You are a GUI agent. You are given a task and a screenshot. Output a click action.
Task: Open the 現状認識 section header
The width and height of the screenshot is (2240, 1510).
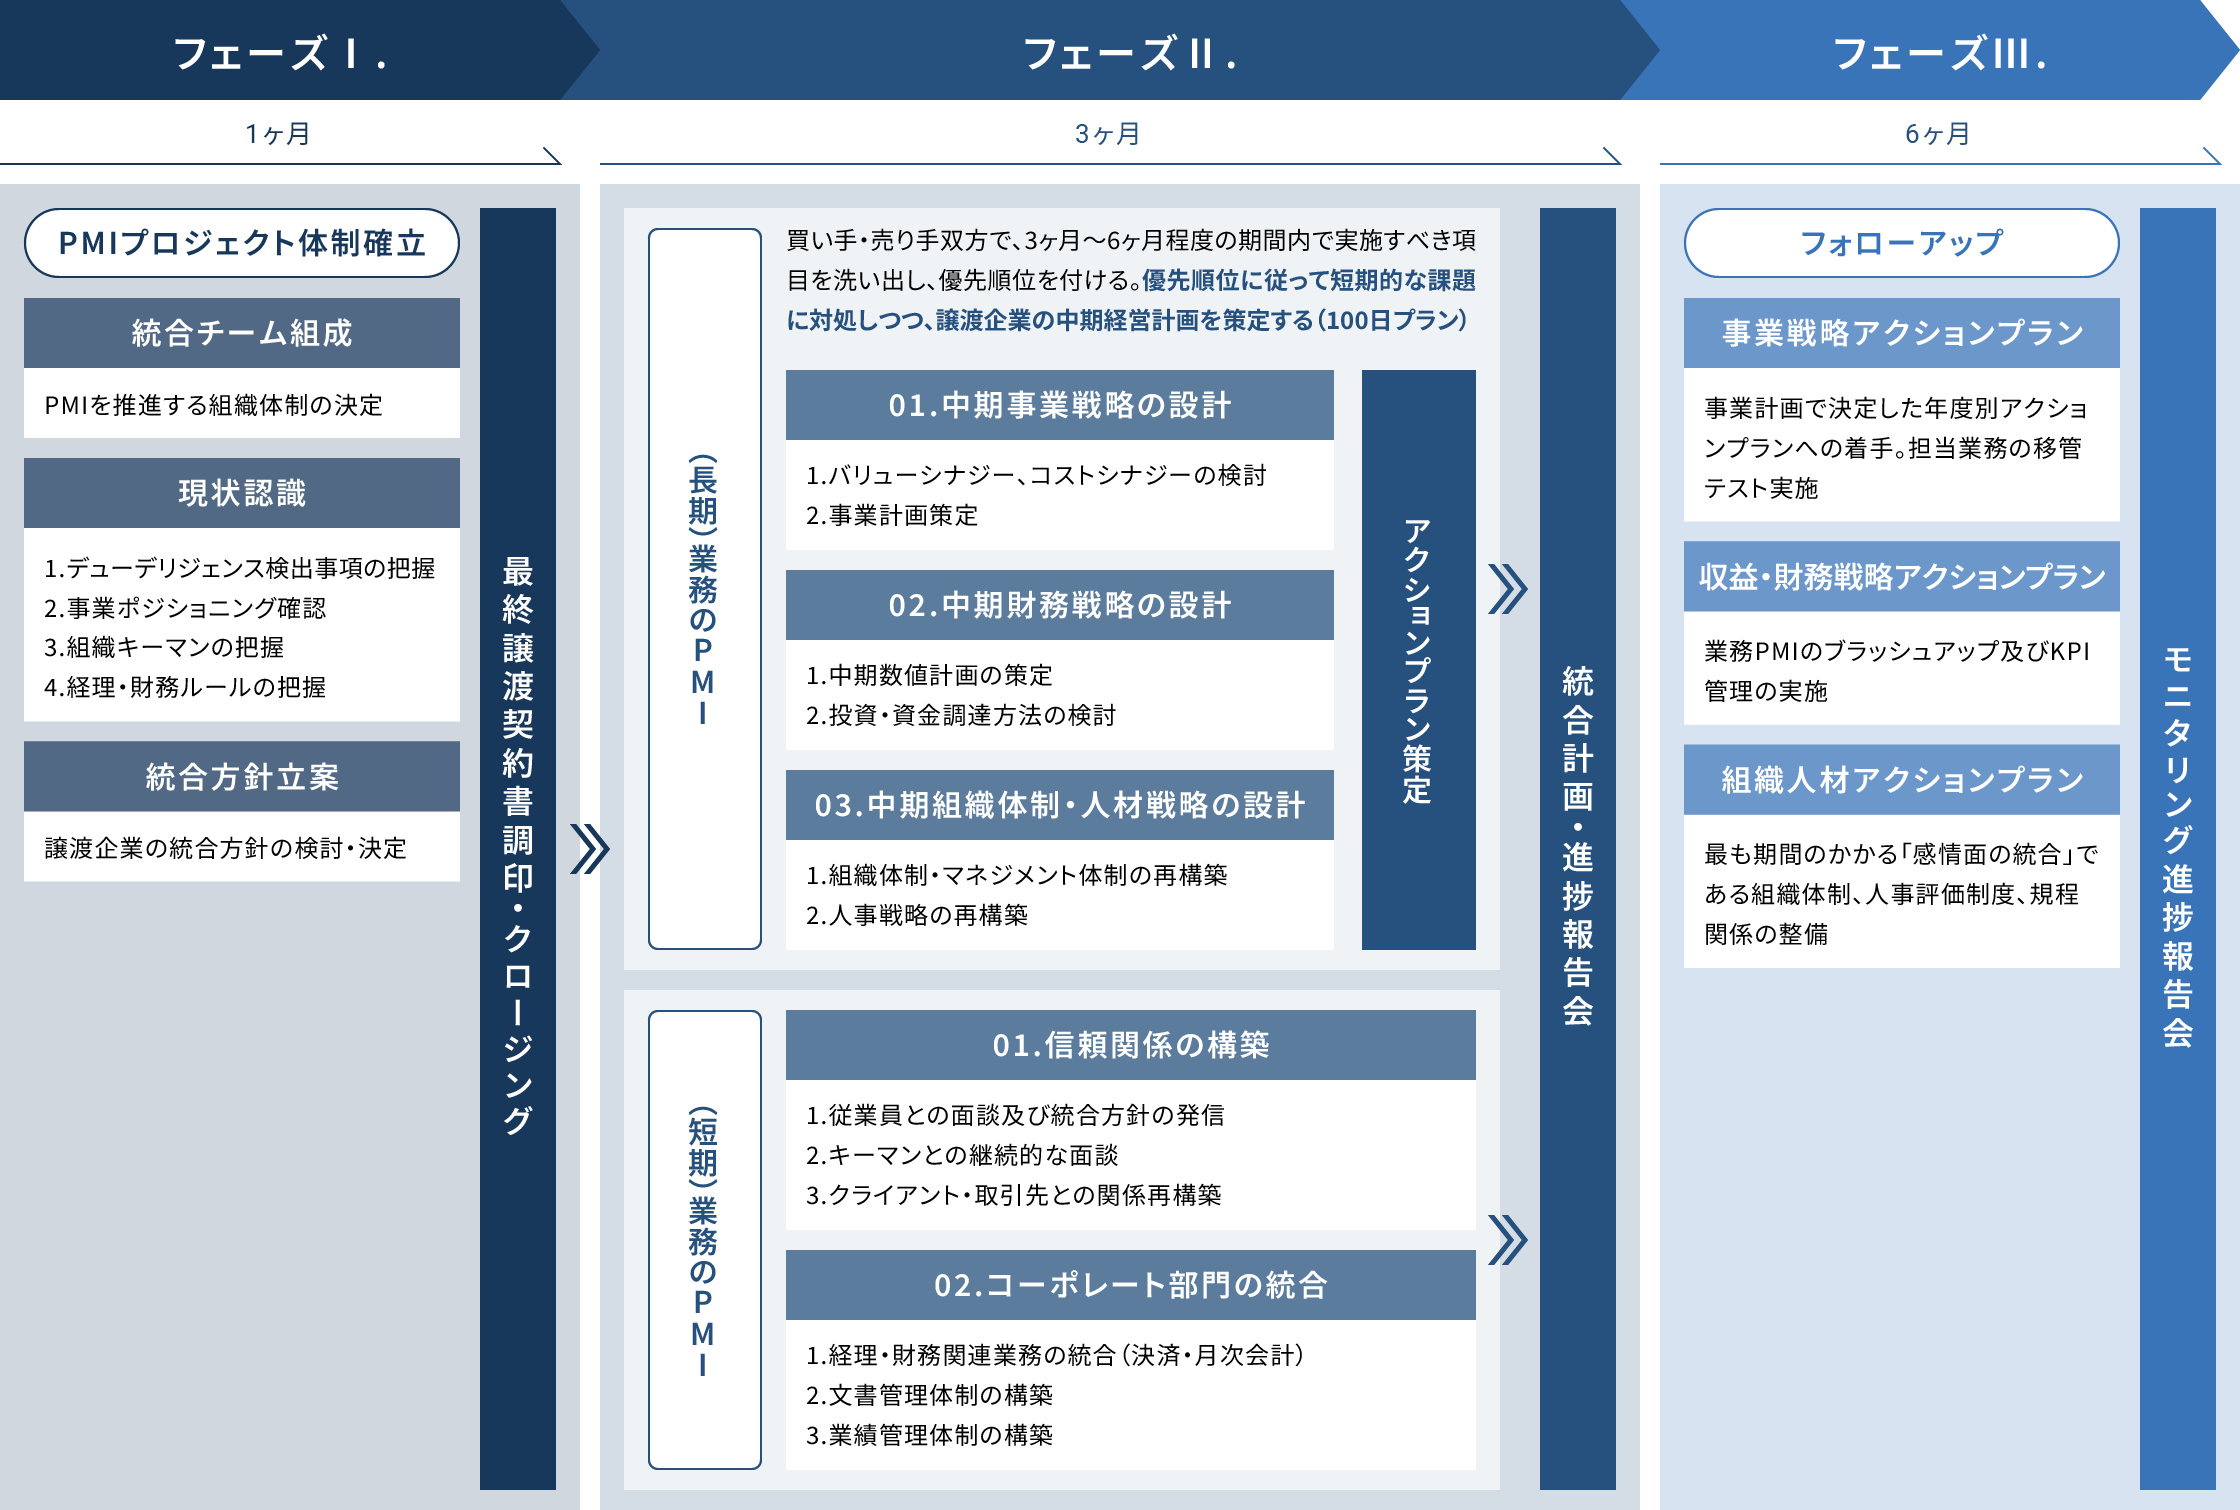click(x=240, y=493)
